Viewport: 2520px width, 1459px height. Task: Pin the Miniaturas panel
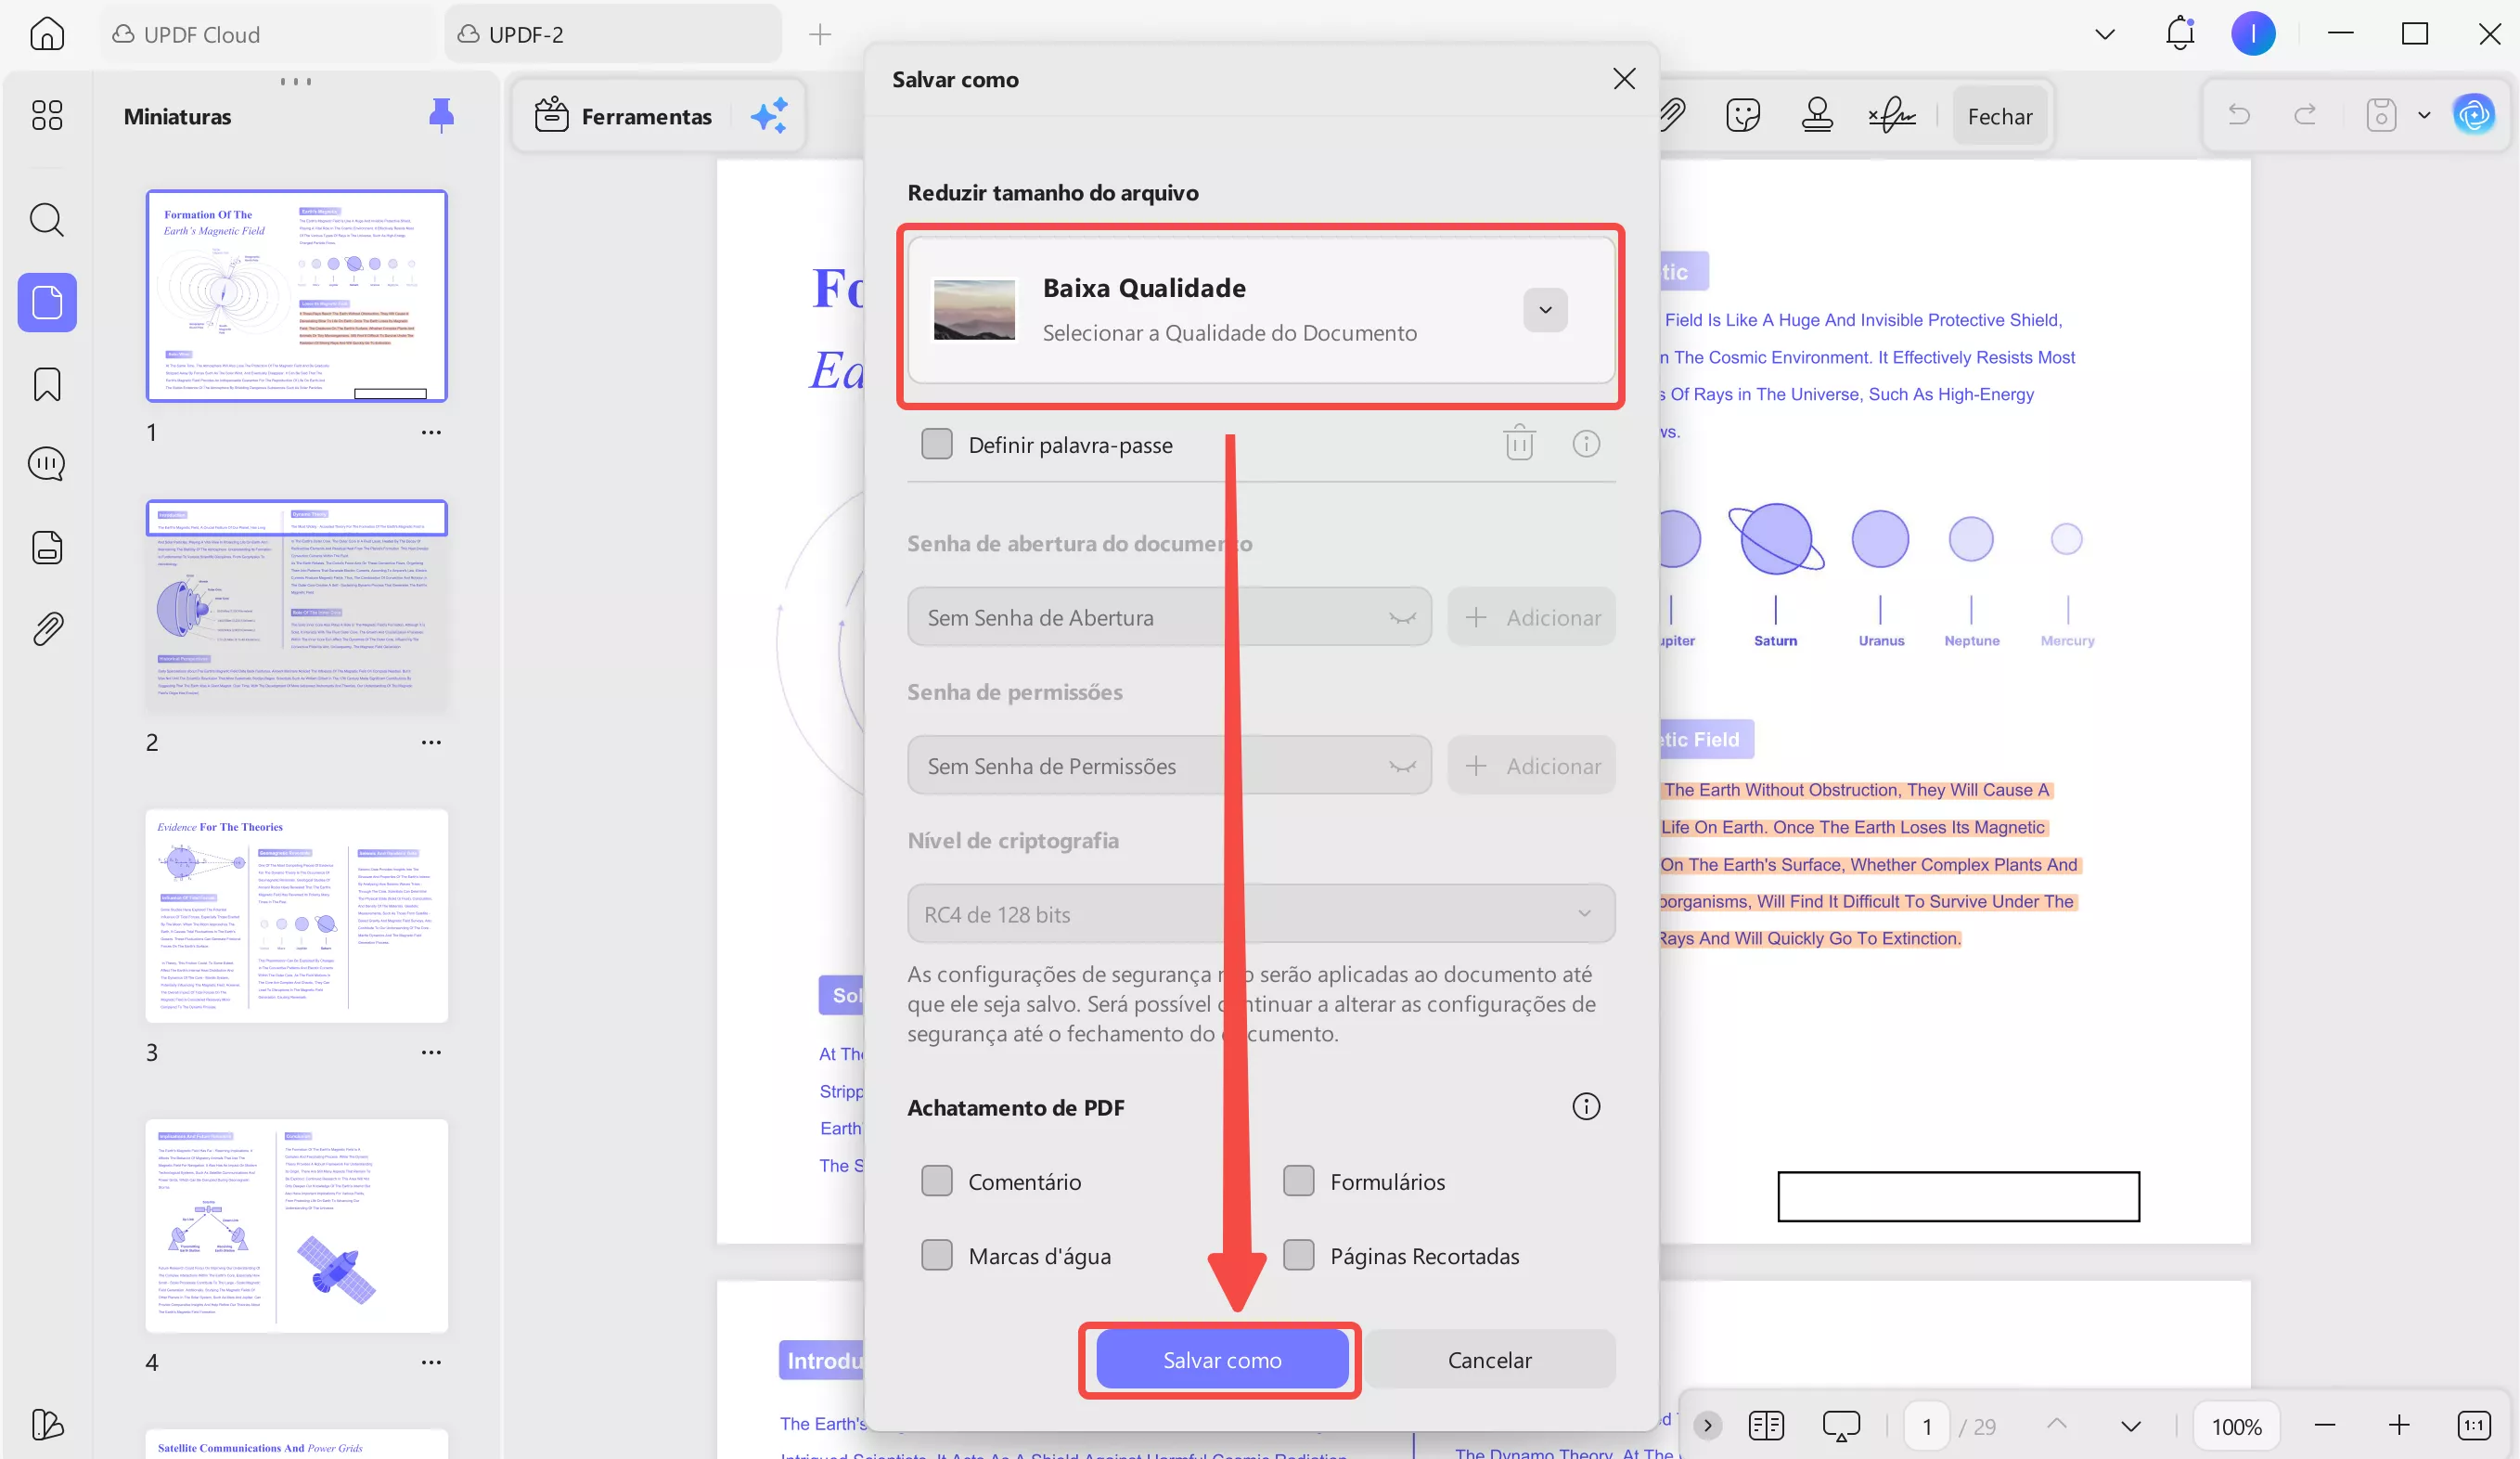[441, 116]
